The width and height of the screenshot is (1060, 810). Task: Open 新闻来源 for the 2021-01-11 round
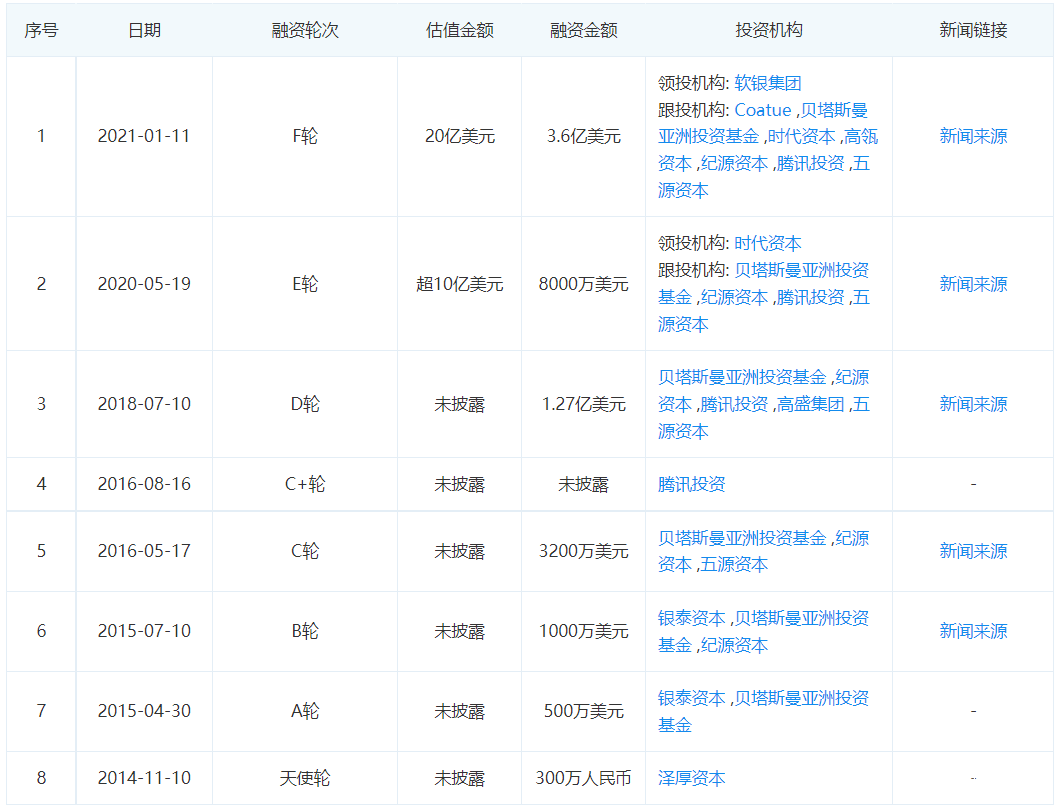coord(973,137)
